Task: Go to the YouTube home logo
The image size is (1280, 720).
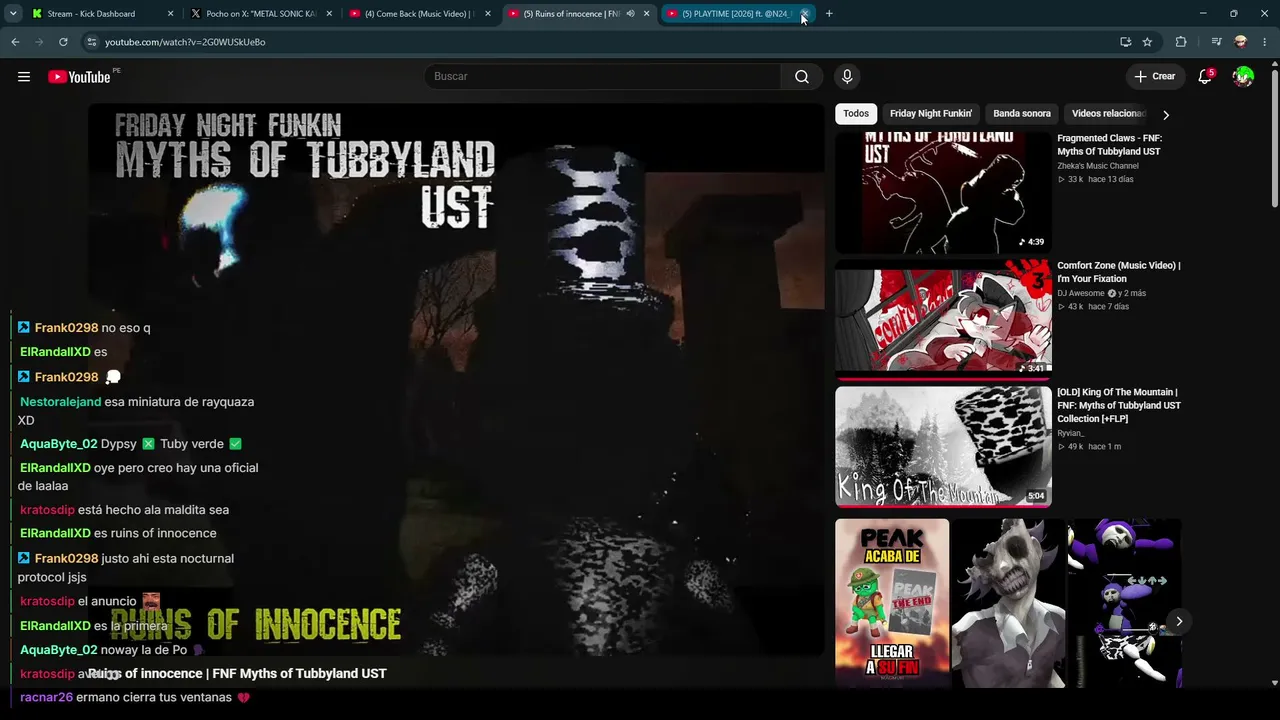Action: click(x=79, y=77)
